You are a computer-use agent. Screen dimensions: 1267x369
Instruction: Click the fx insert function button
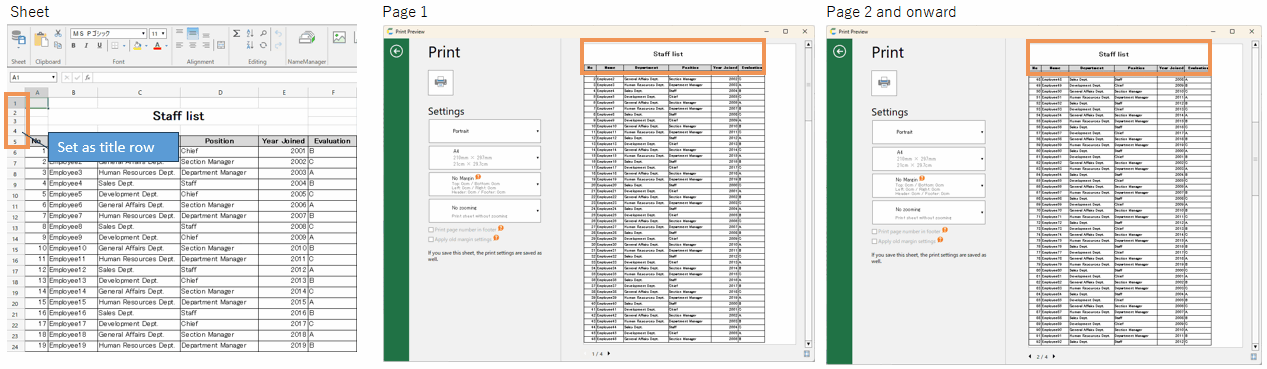point(87,77)
